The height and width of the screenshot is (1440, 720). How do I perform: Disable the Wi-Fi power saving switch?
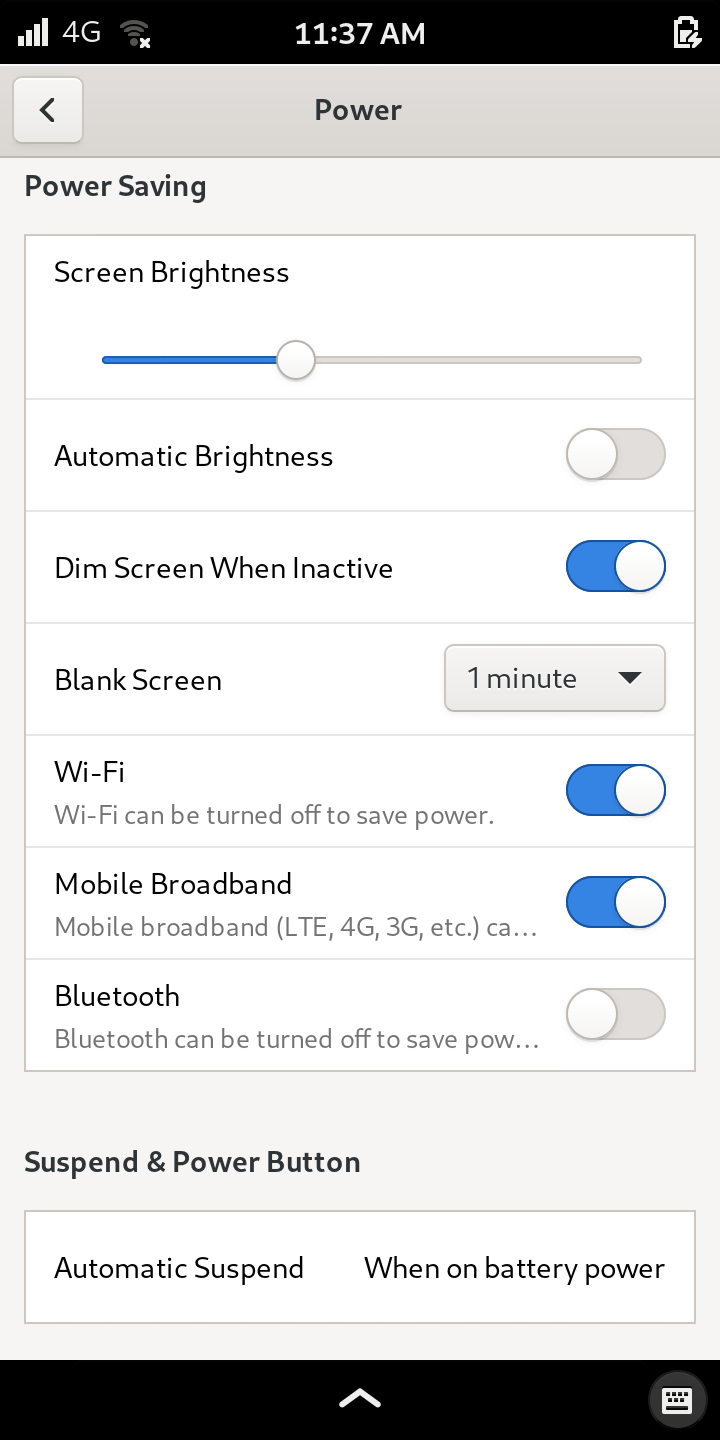tap(615, 791)
